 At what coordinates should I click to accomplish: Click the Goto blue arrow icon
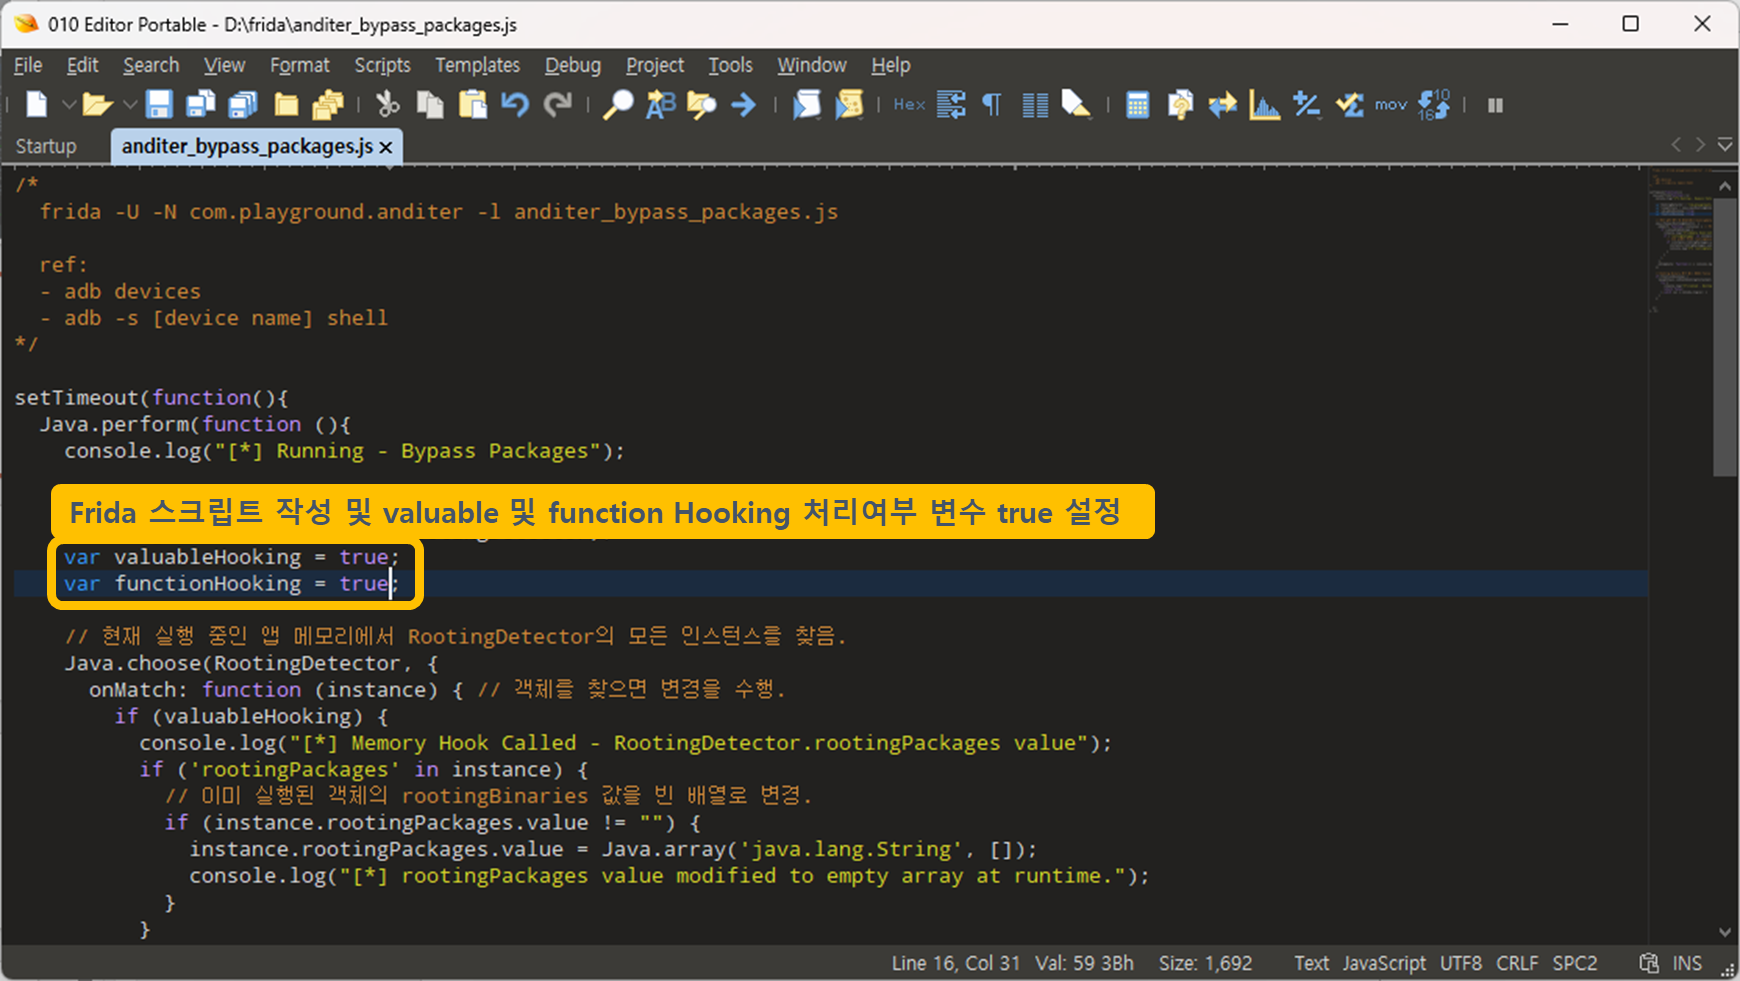point(743,104)
